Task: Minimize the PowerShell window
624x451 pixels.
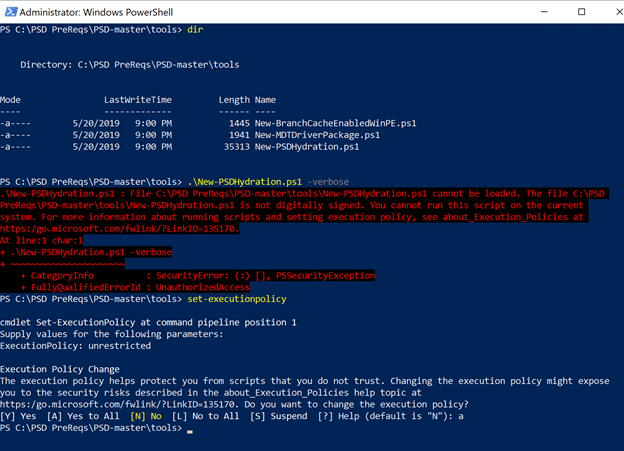Action: click(544, 12)
